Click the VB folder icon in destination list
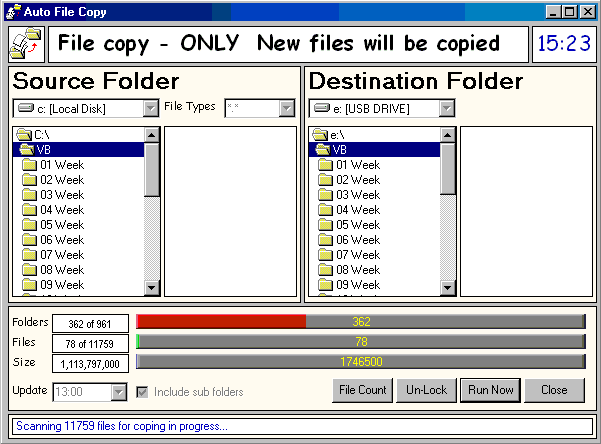 (x=323, y=150)
